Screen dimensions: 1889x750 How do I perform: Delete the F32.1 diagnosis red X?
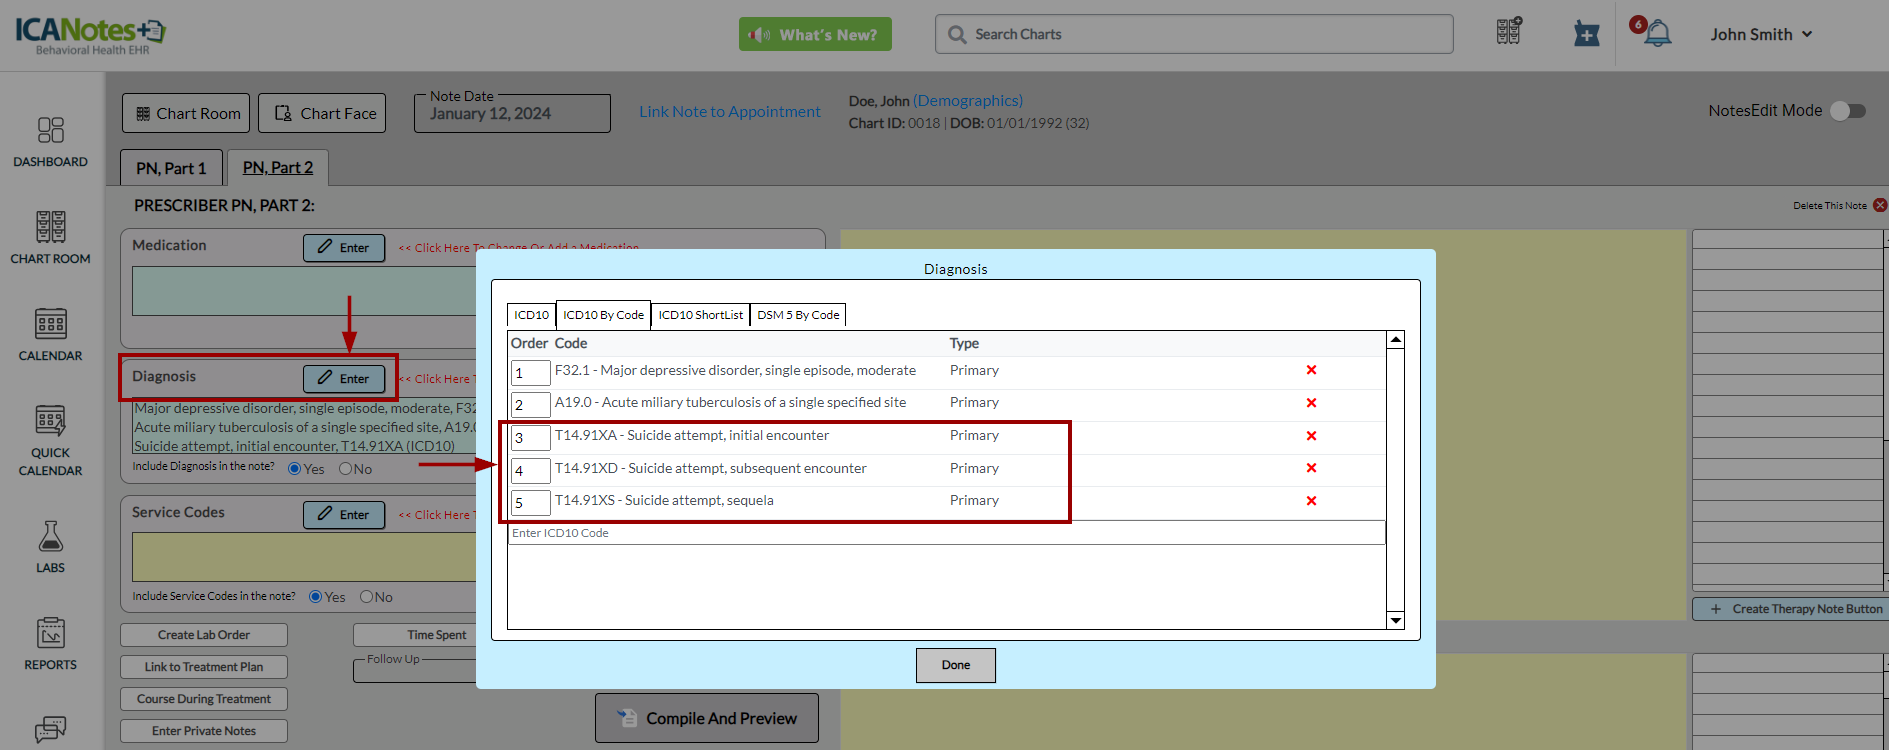(x=1311, y=370)
